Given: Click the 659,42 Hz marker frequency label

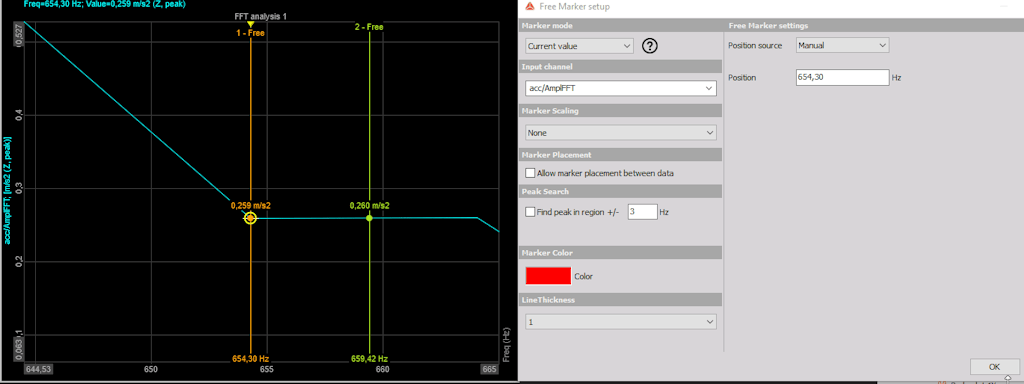Looking at the screenshot, I should [369, 359].
